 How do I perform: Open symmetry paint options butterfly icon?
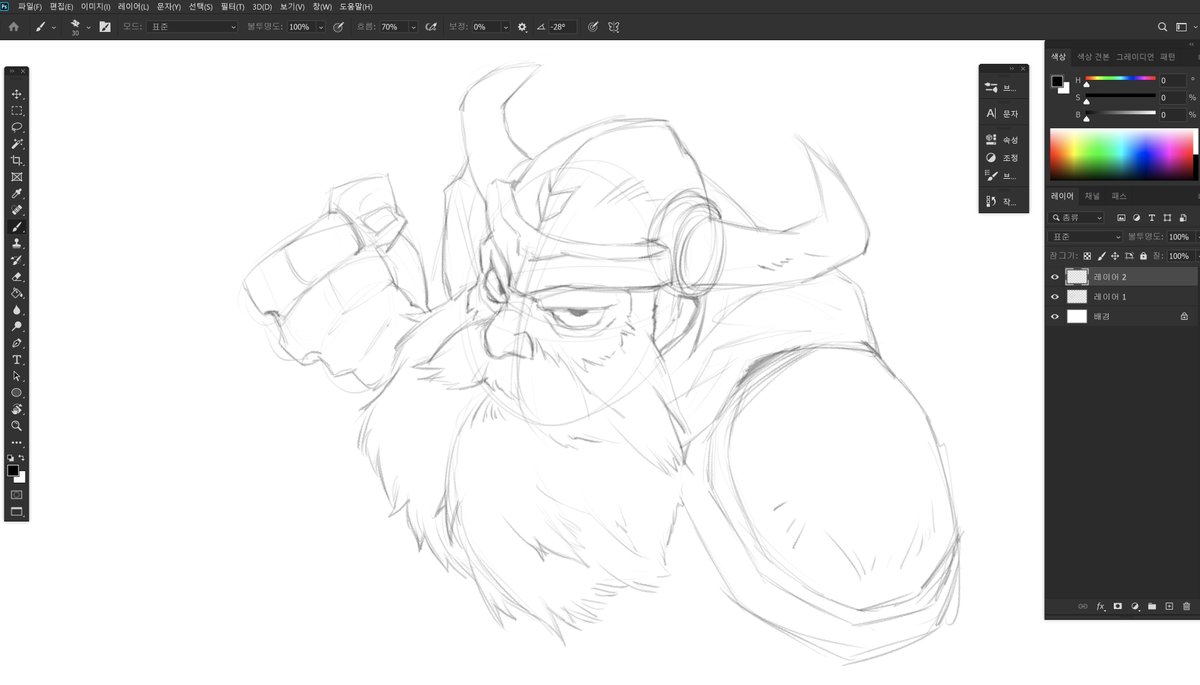coord(616,27)
